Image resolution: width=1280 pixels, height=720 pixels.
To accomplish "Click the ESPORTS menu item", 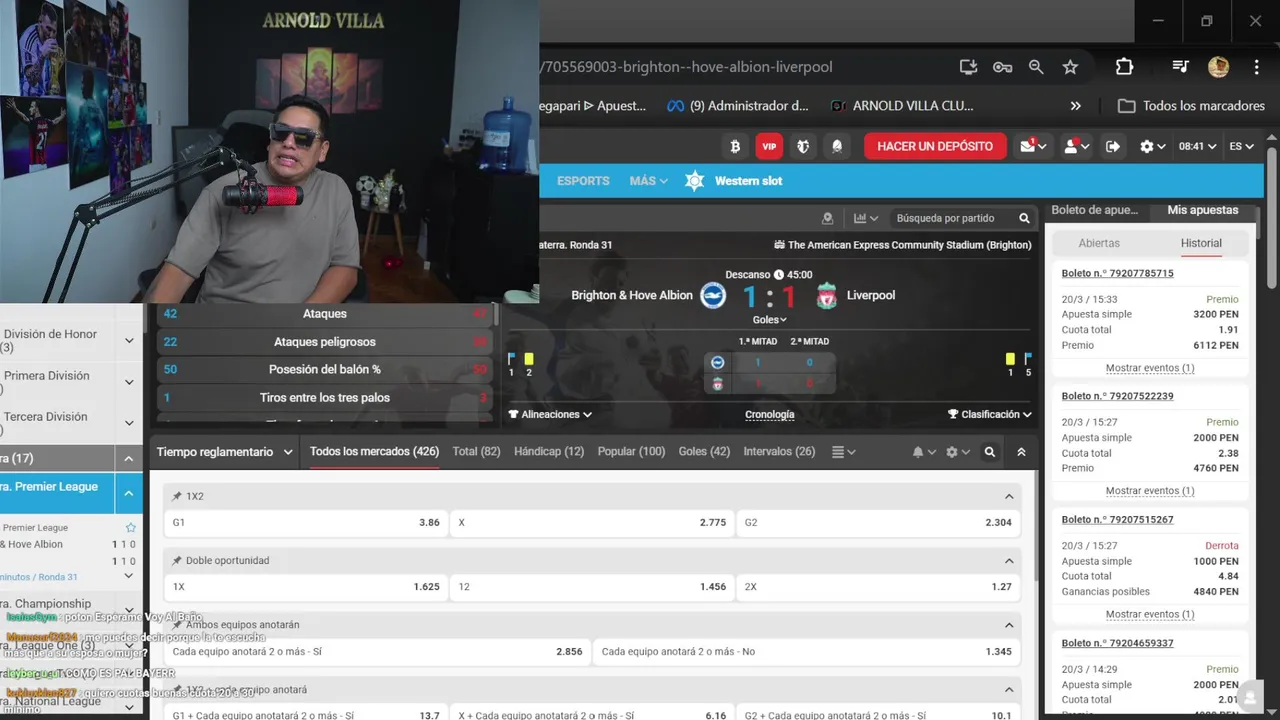I will click(583, 181).
